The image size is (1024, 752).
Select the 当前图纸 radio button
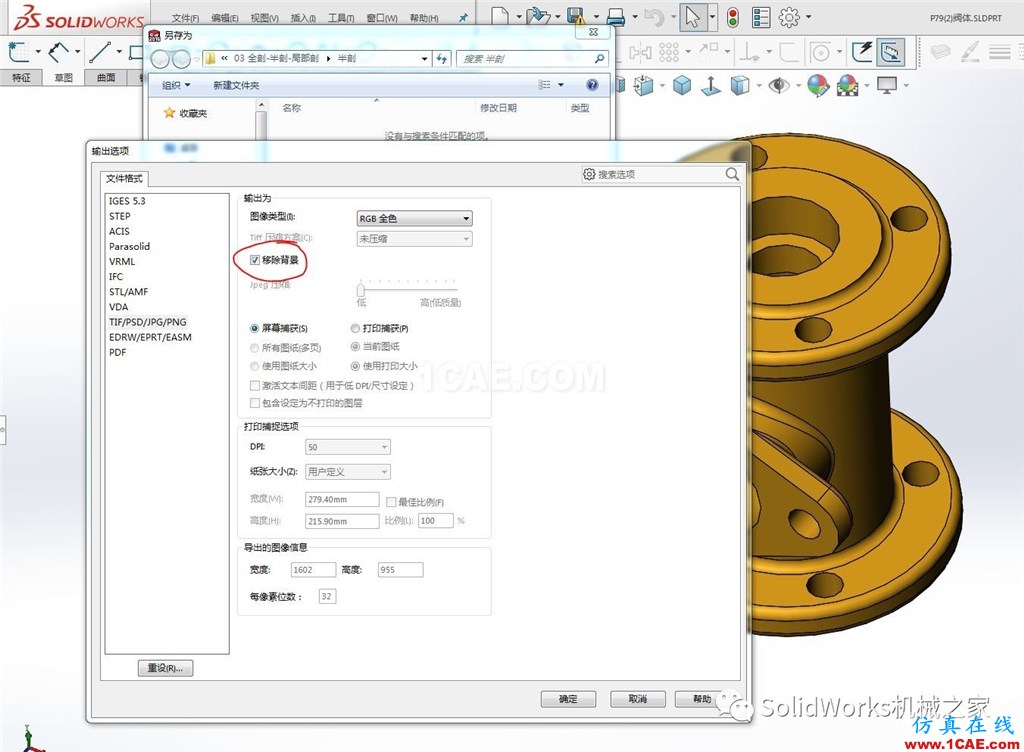355,347
